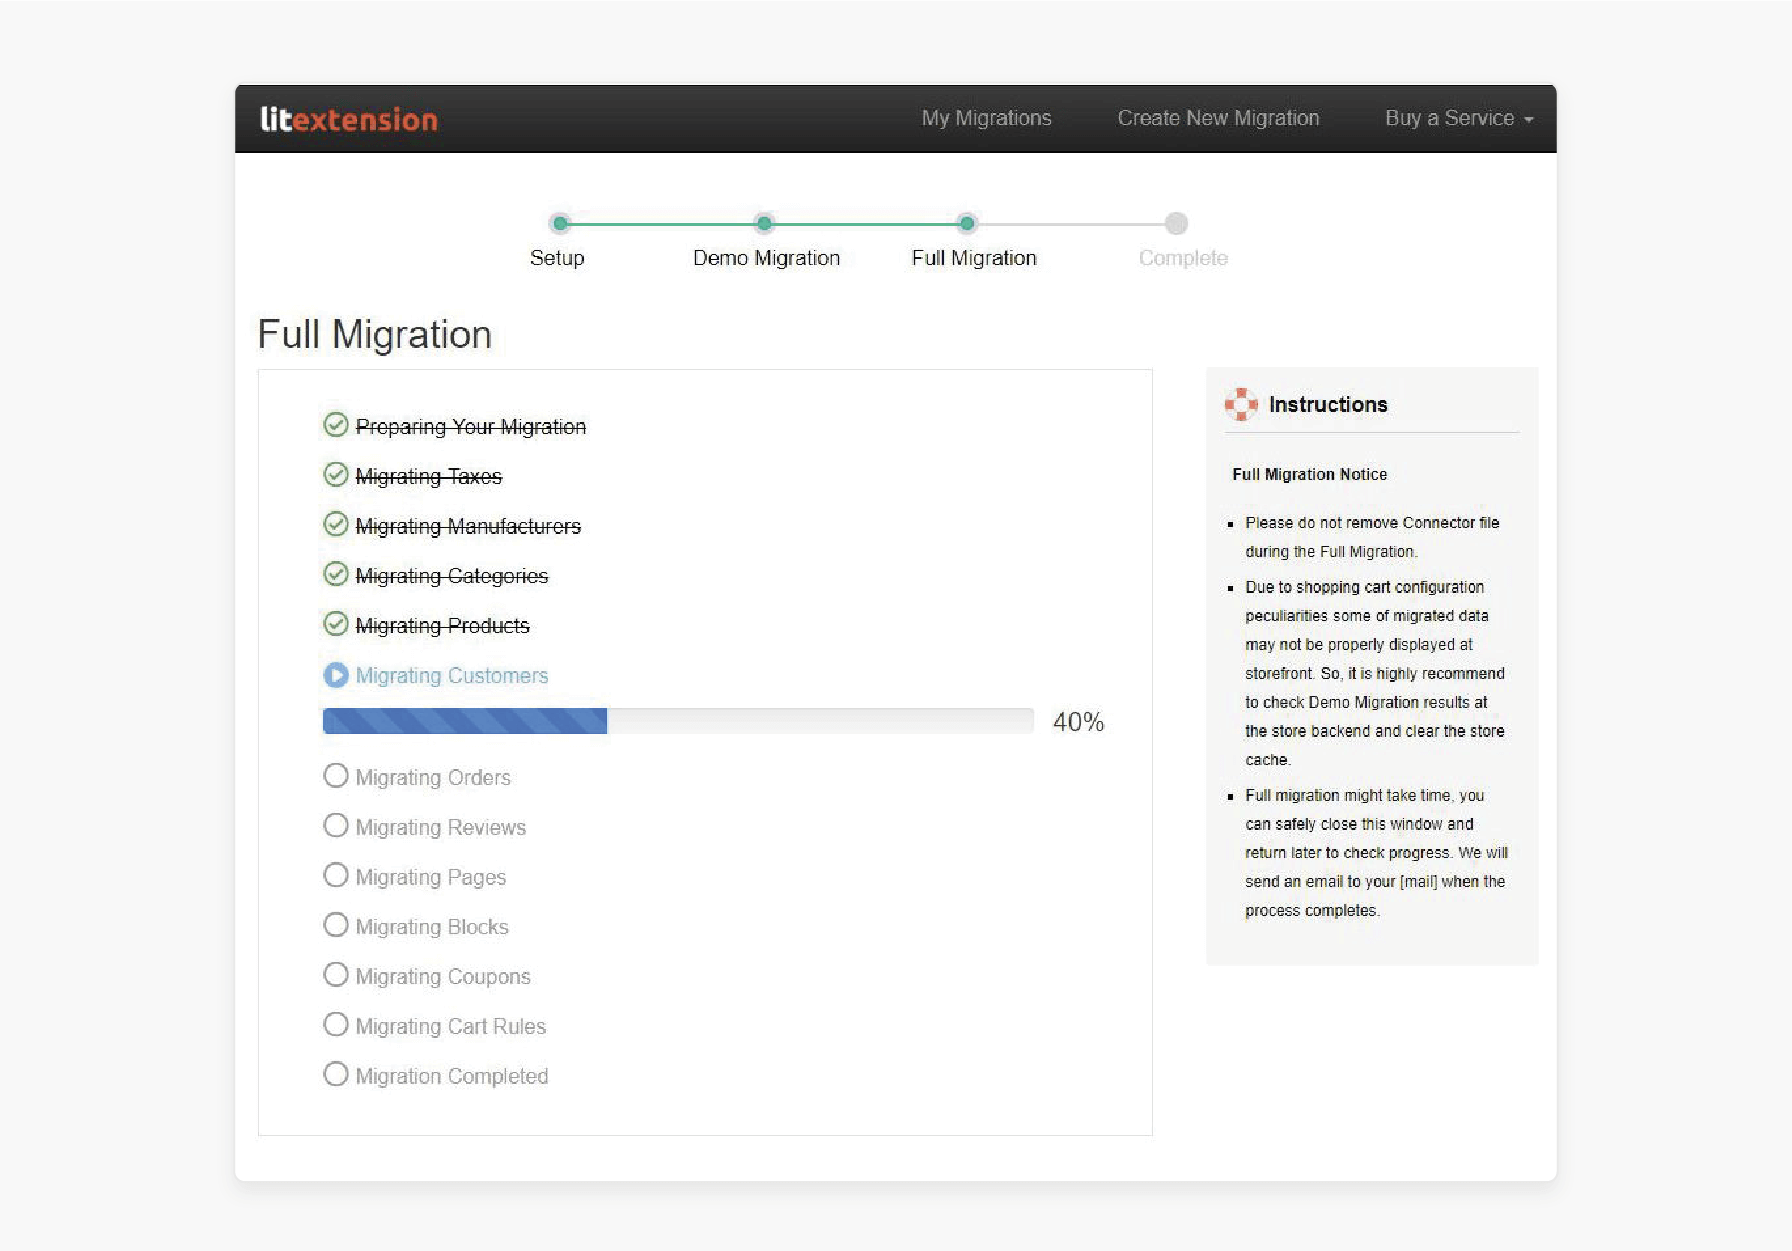The image size is (1792, 1251).
Task: Click checkmark icon beside Migrating Taxes
Action: [x=336, y=475]
